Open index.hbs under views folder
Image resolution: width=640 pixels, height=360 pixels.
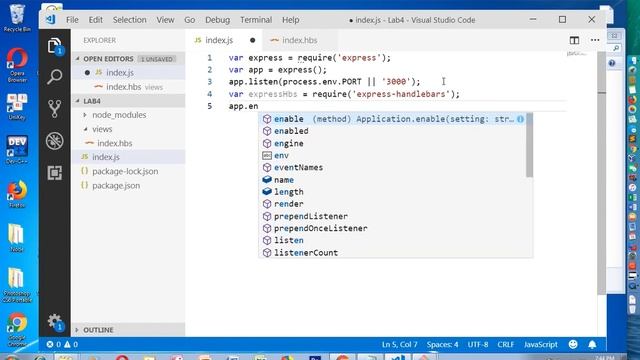click(x=128, y=143)
